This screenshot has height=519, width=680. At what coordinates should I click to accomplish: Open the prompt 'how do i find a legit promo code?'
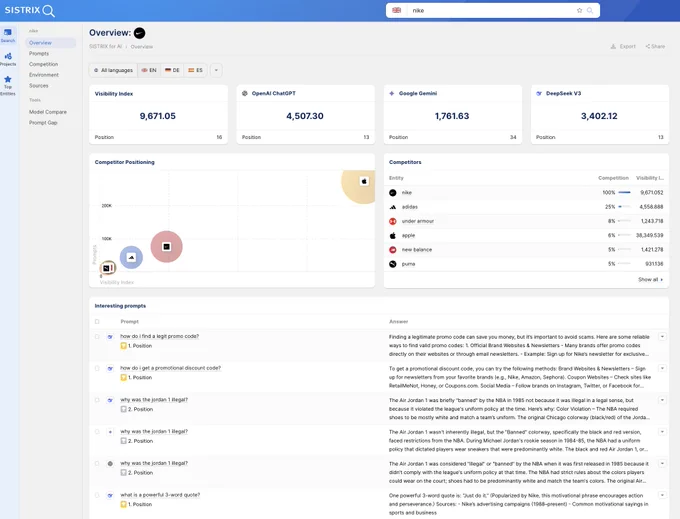point(160,336)
